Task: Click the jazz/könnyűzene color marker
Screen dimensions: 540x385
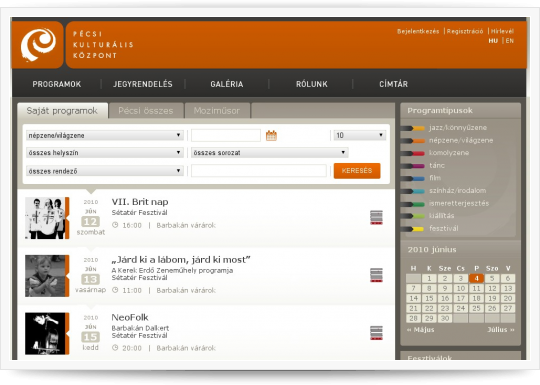Action: [413, 128]
